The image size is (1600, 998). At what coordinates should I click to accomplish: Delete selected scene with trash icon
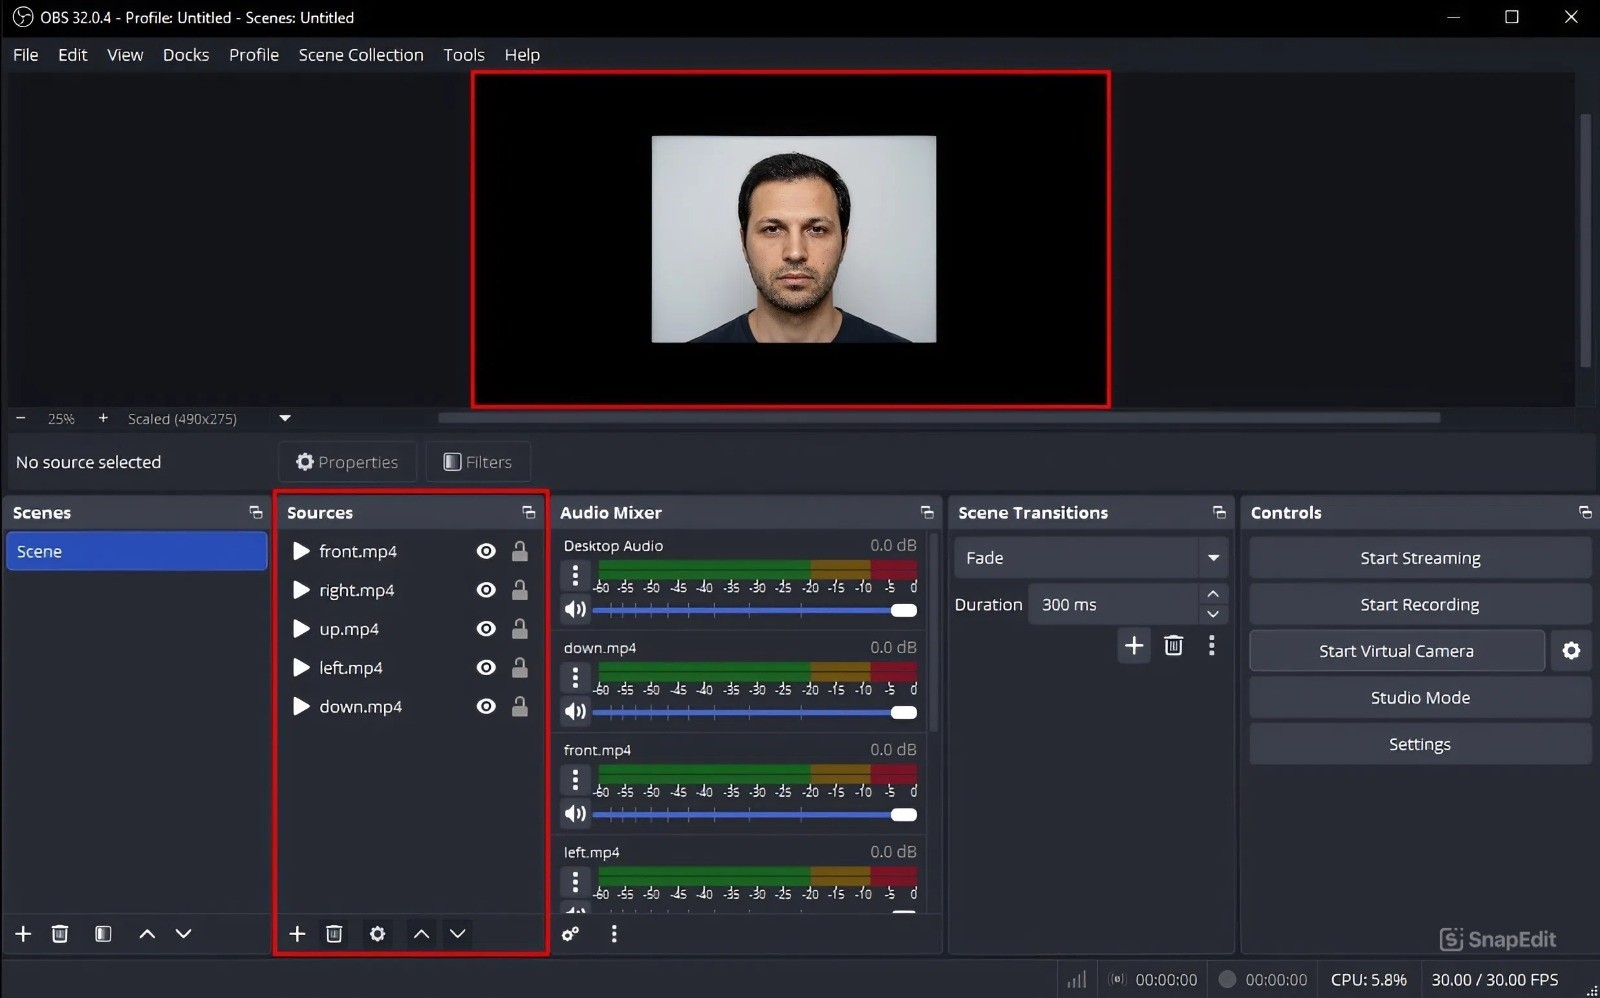tap(60, 933)
